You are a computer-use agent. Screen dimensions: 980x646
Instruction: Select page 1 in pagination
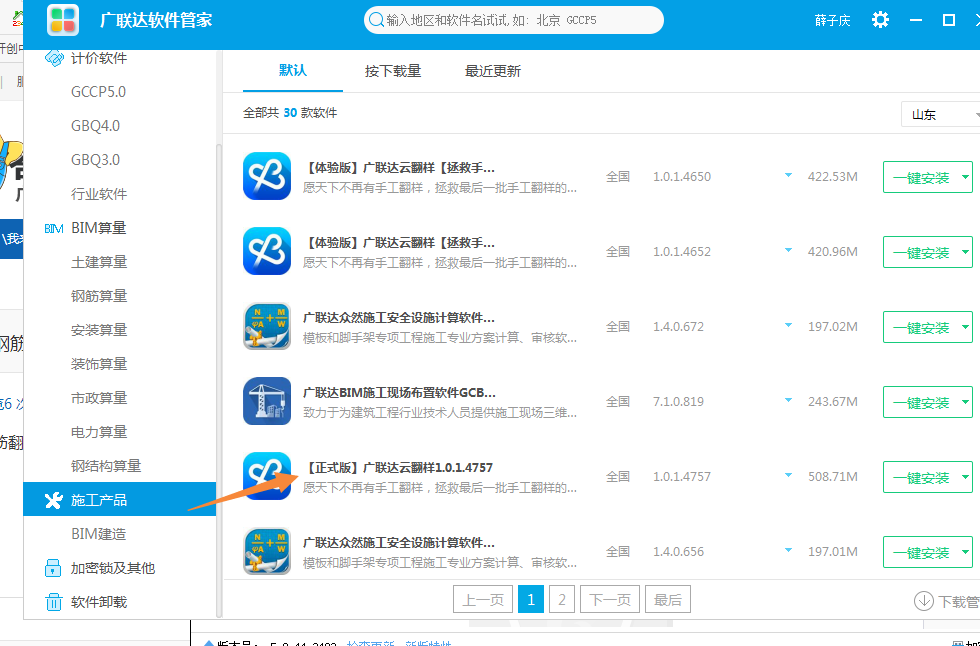[531, 600]
